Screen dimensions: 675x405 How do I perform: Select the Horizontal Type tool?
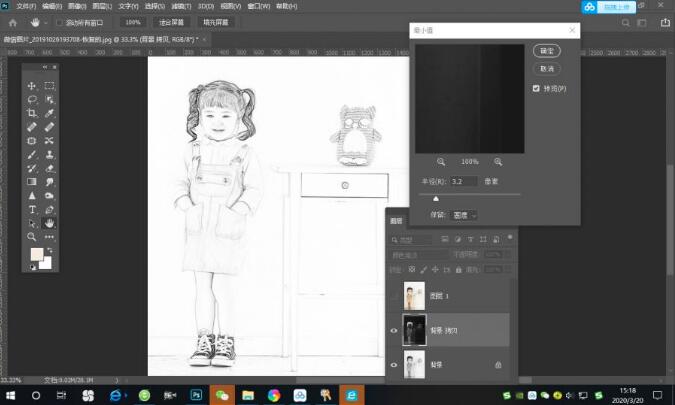[32, 210]
